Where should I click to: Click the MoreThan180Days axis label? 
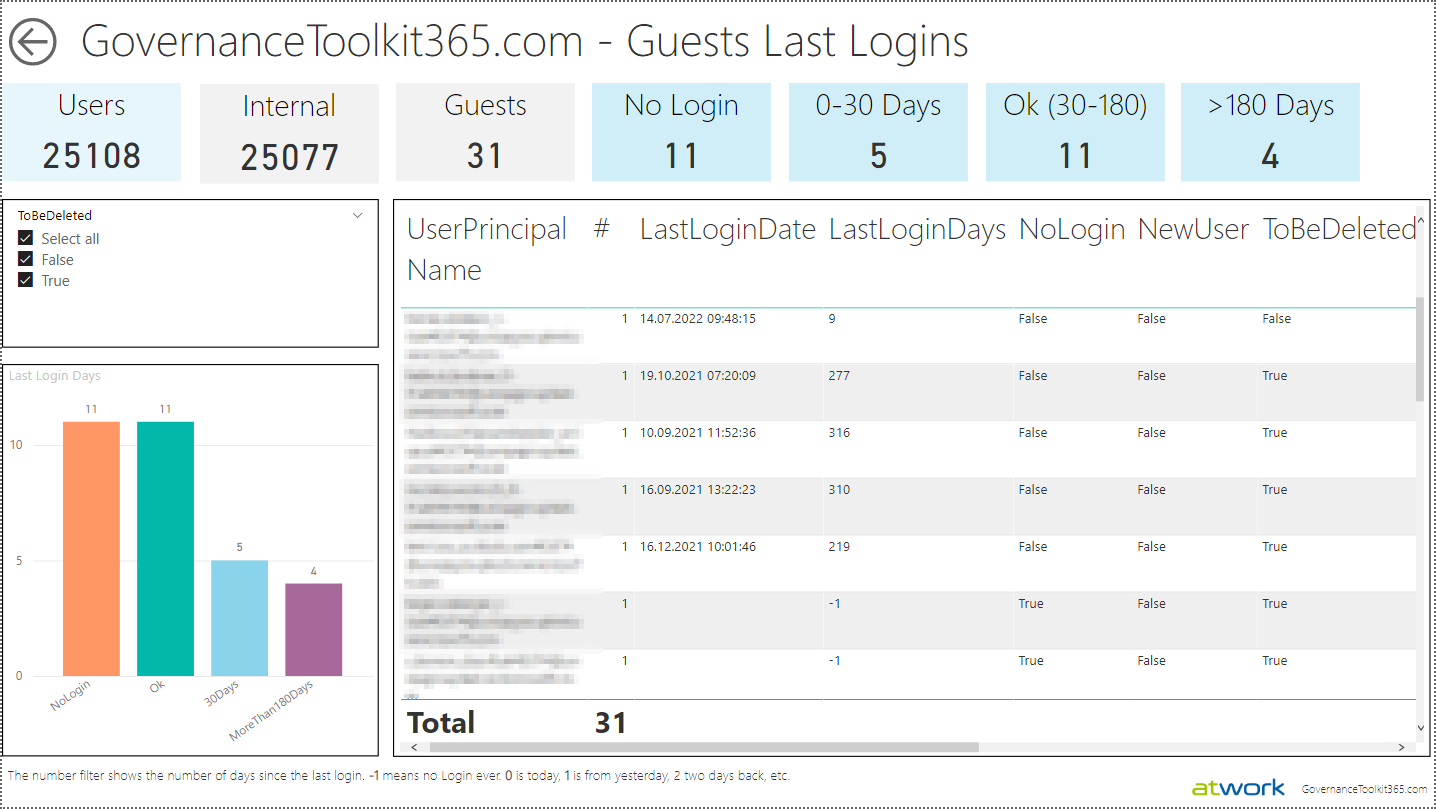point(271,711)
